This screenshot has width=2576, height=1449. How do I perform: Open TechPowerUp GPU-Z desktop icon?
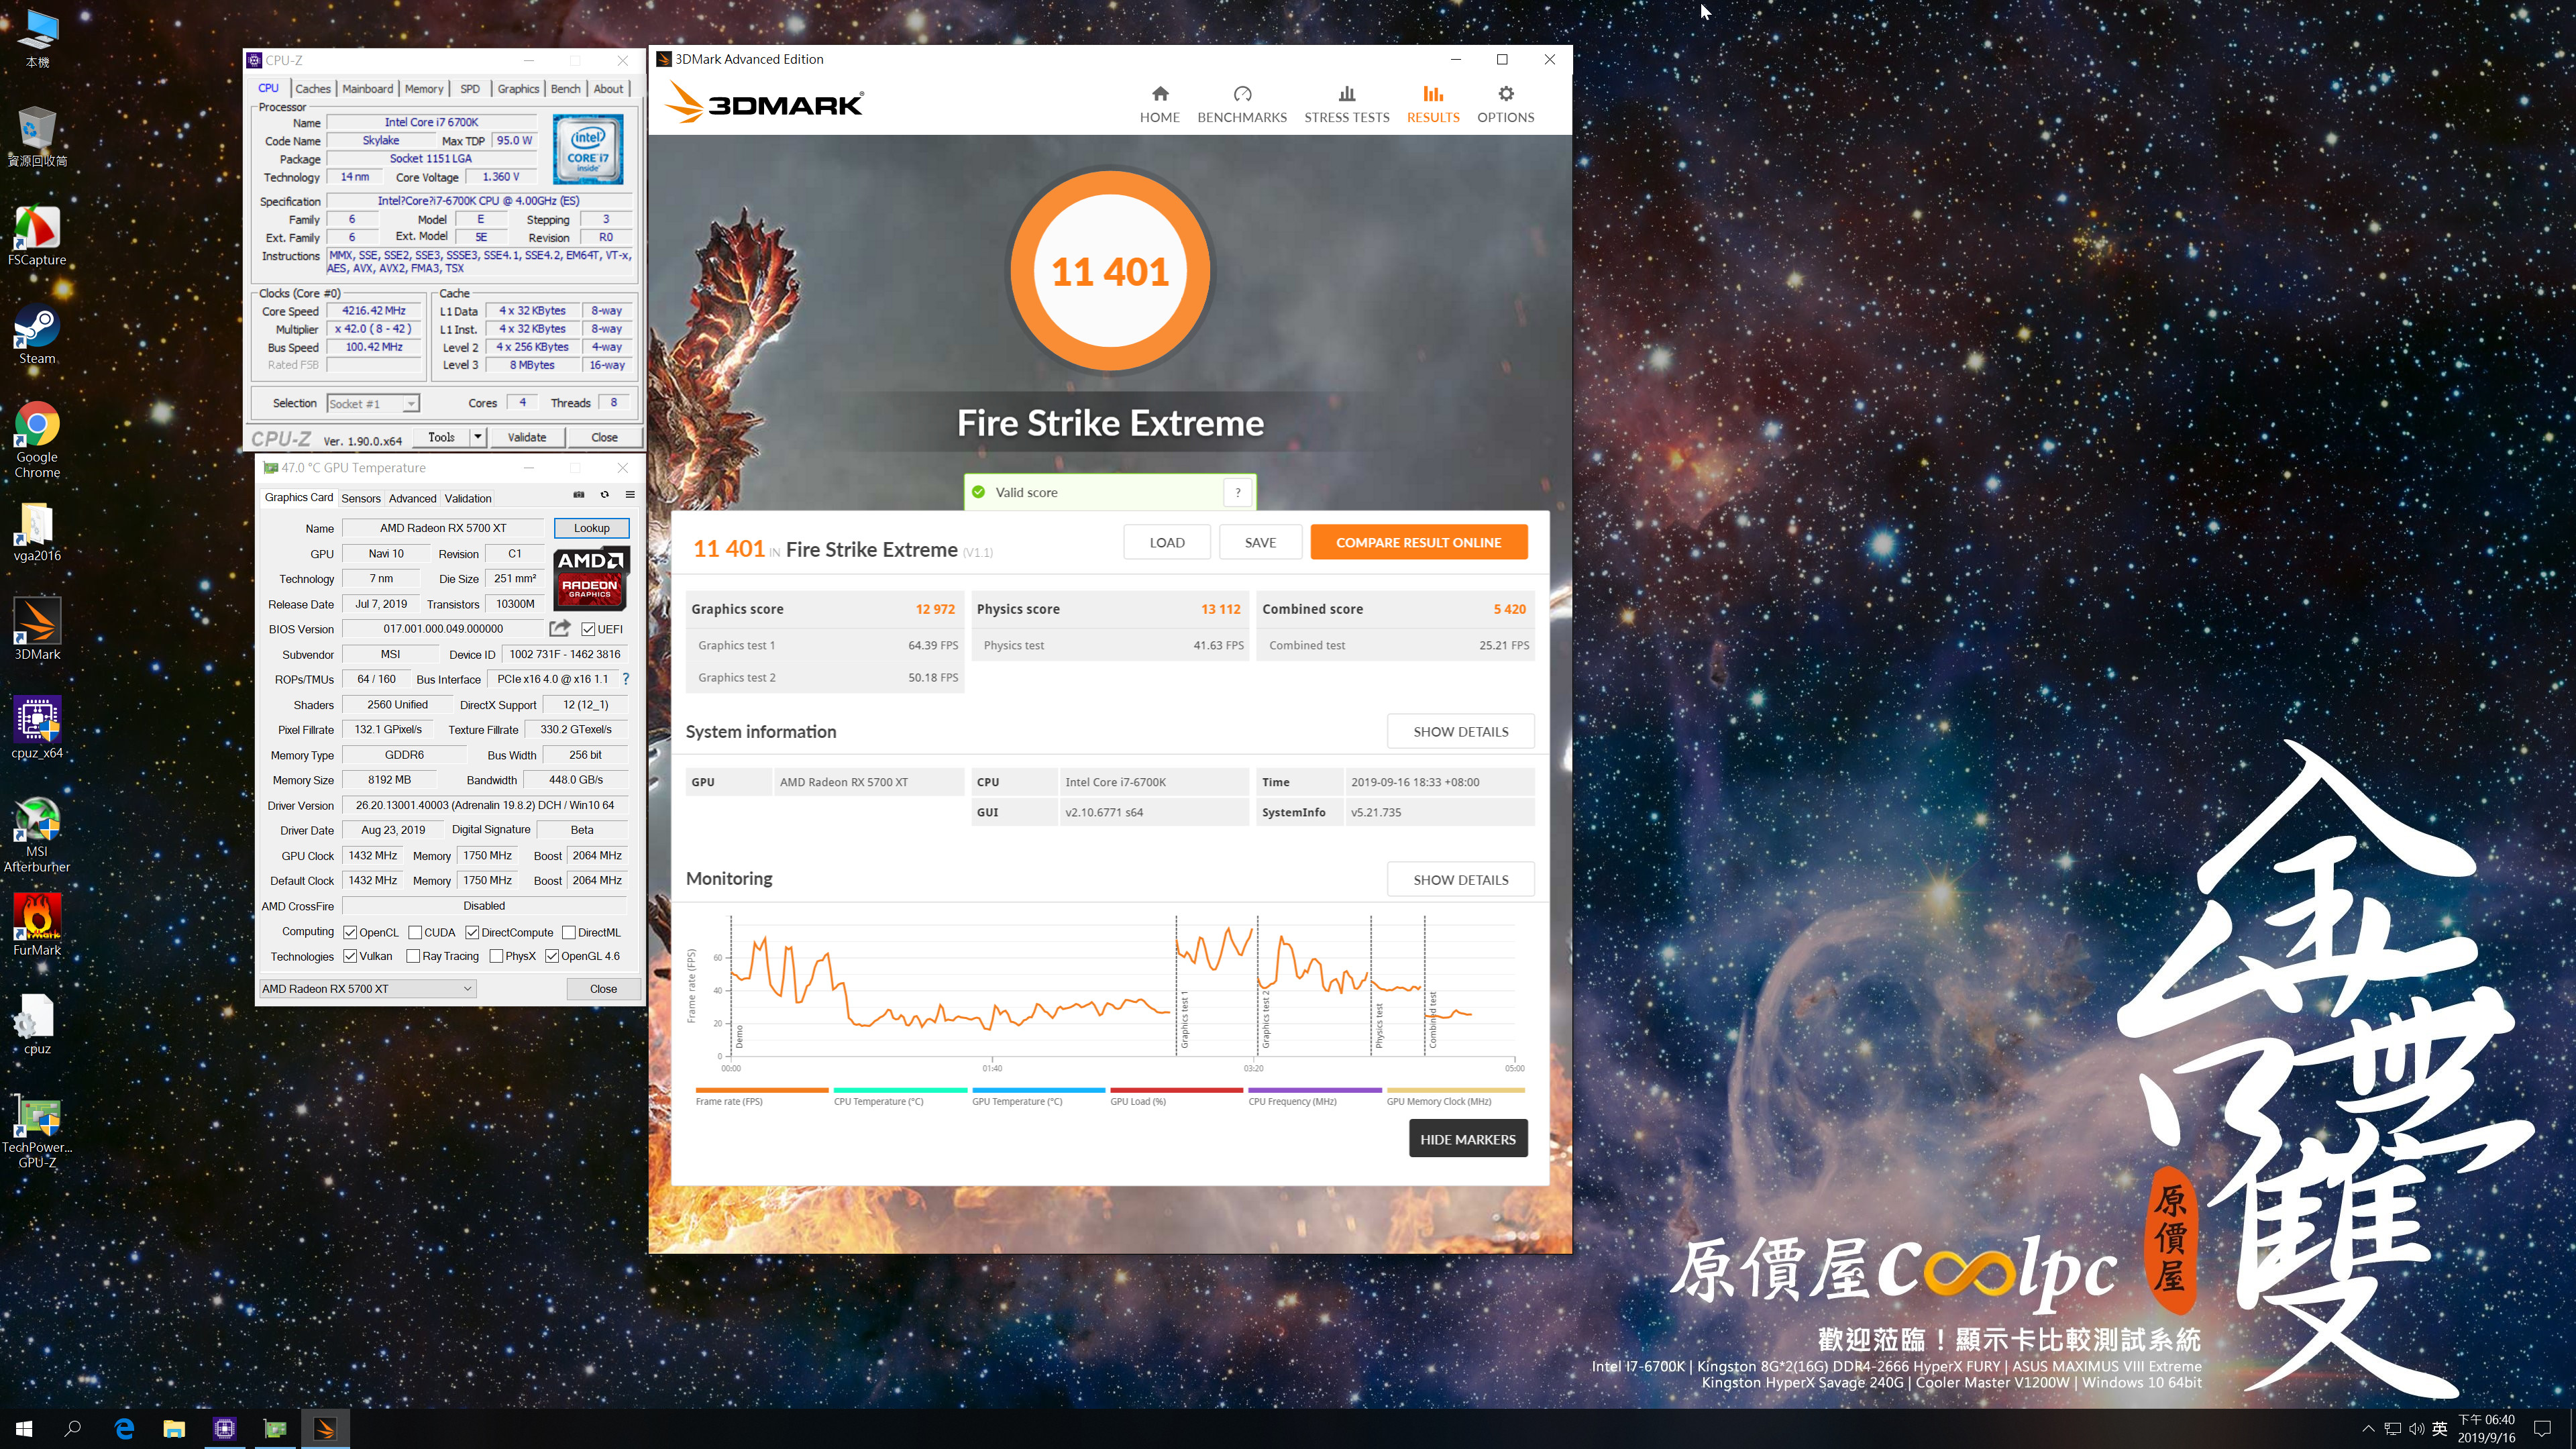point(37,1131)
